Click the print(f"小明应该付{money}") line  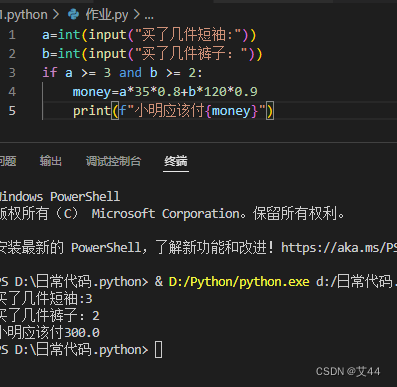point(173,111)
